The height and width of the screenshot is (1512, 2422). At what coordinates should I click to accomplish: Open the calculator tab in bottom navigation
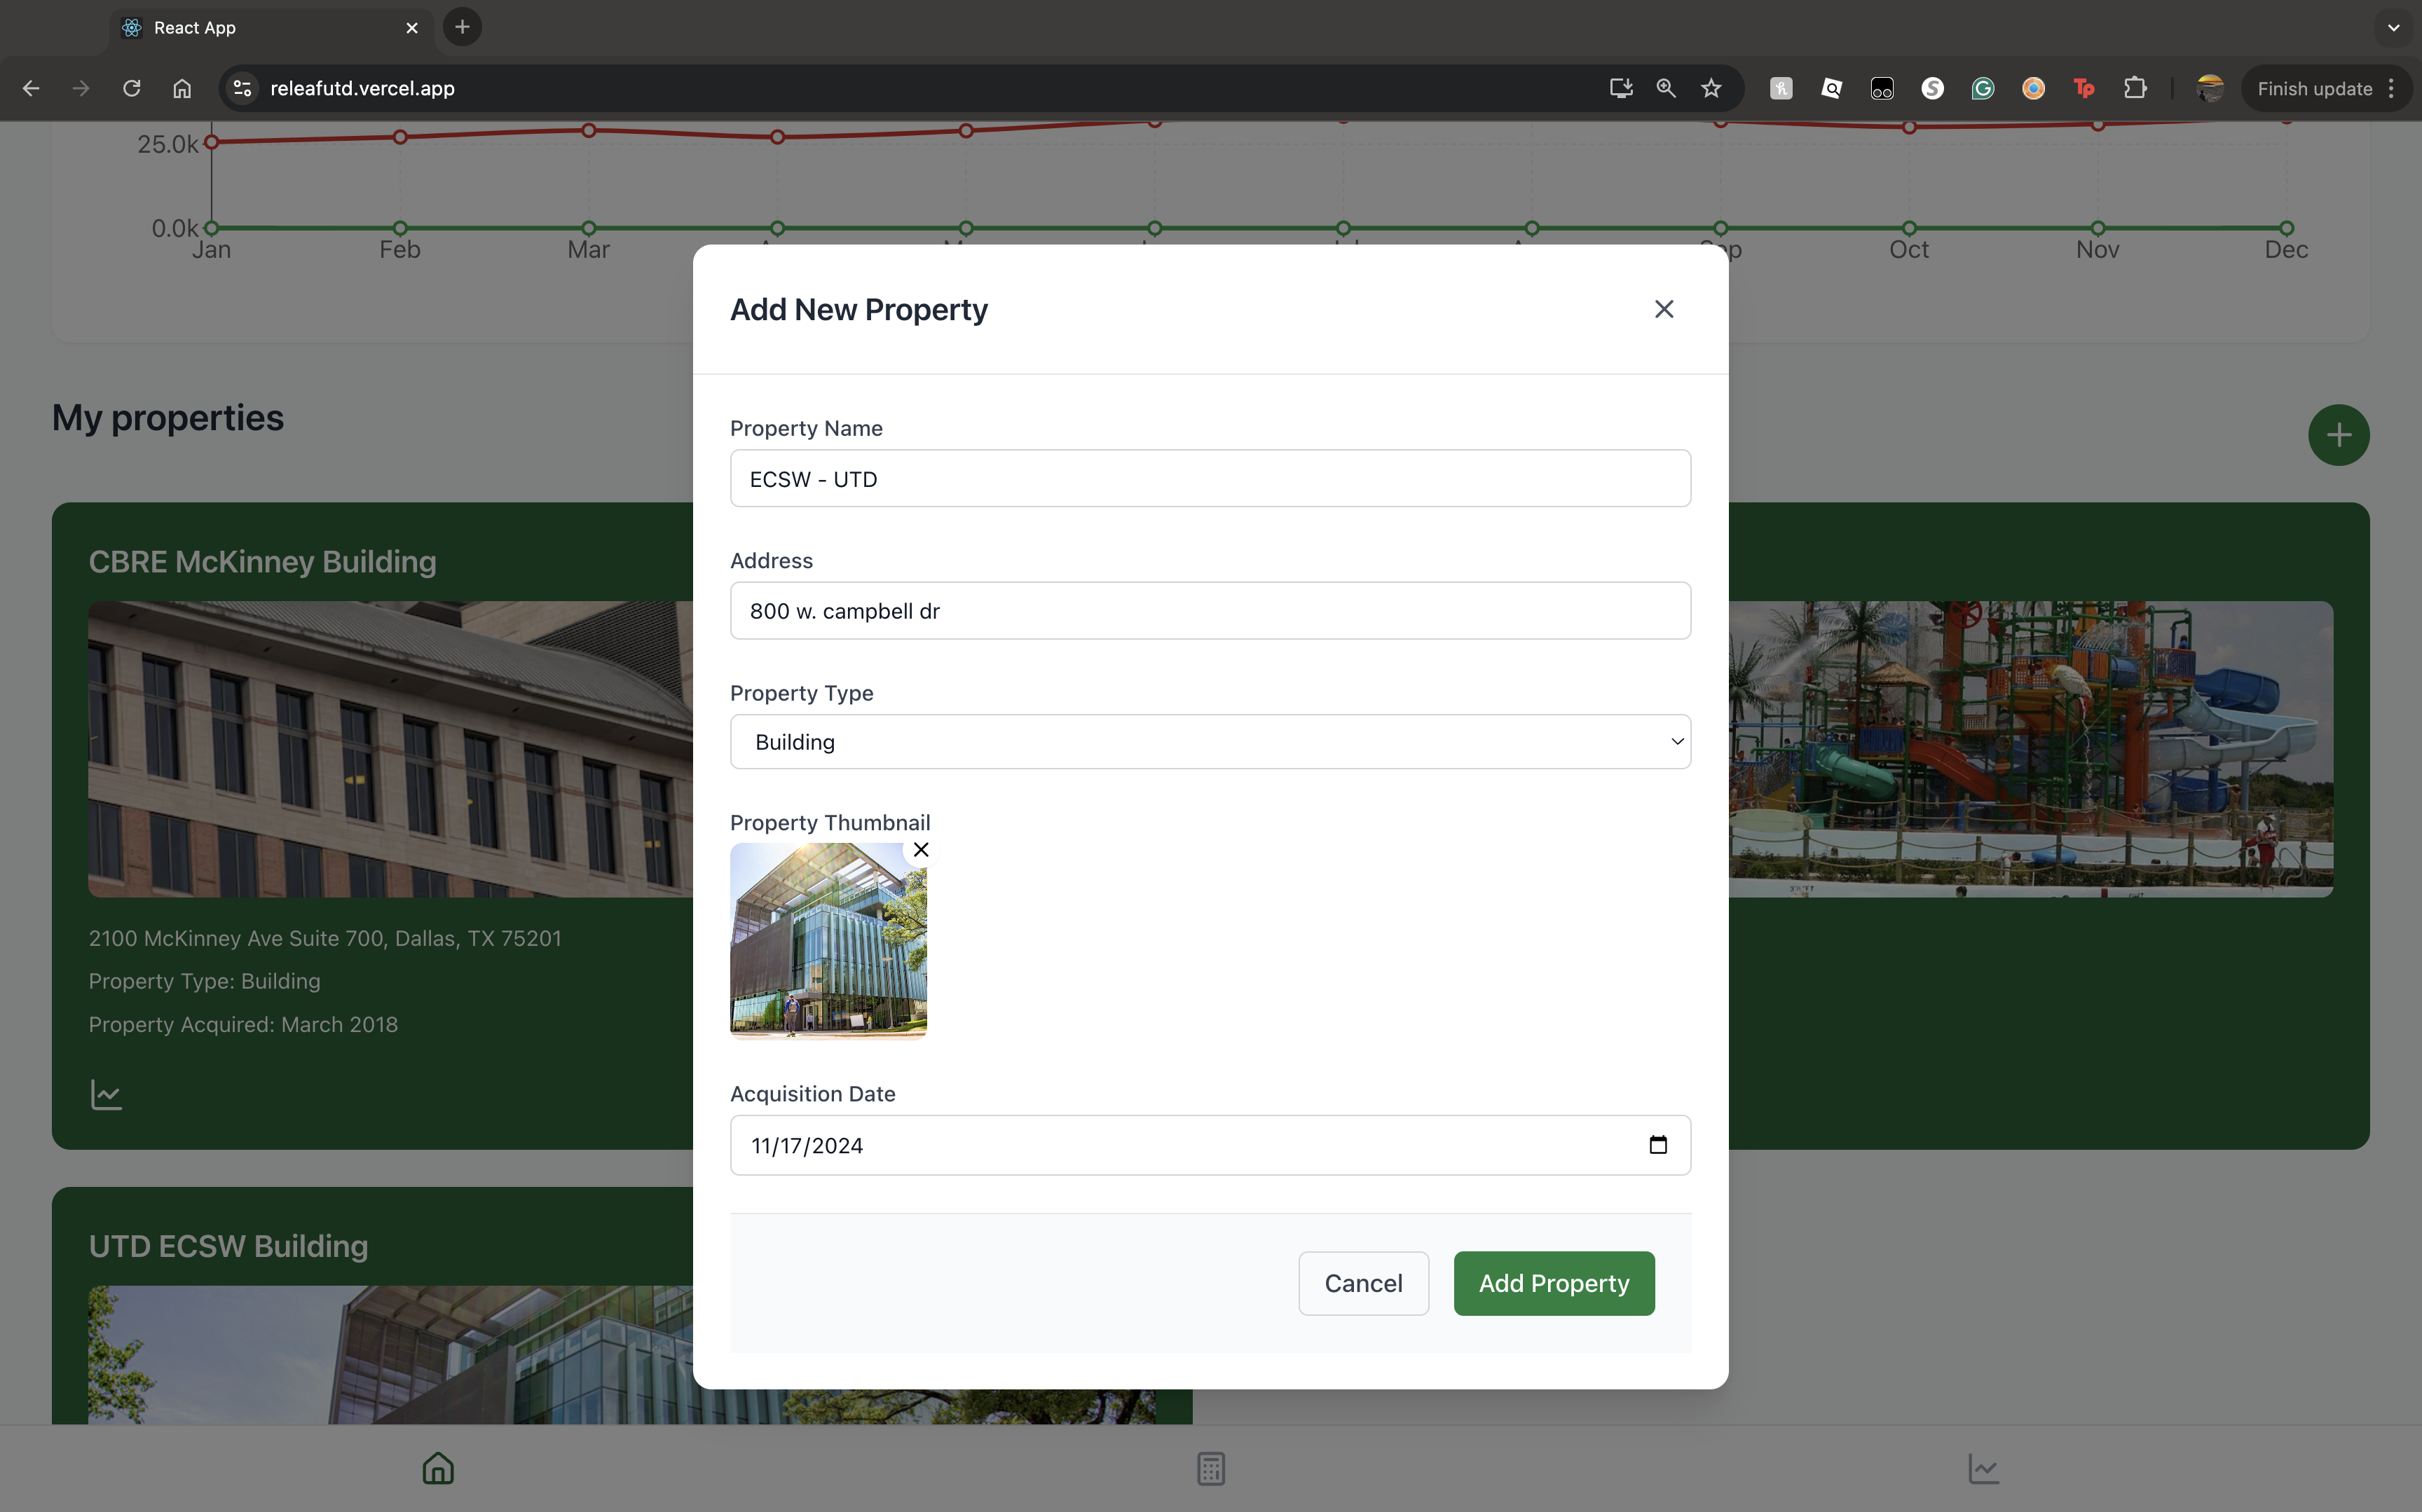1210,1468
